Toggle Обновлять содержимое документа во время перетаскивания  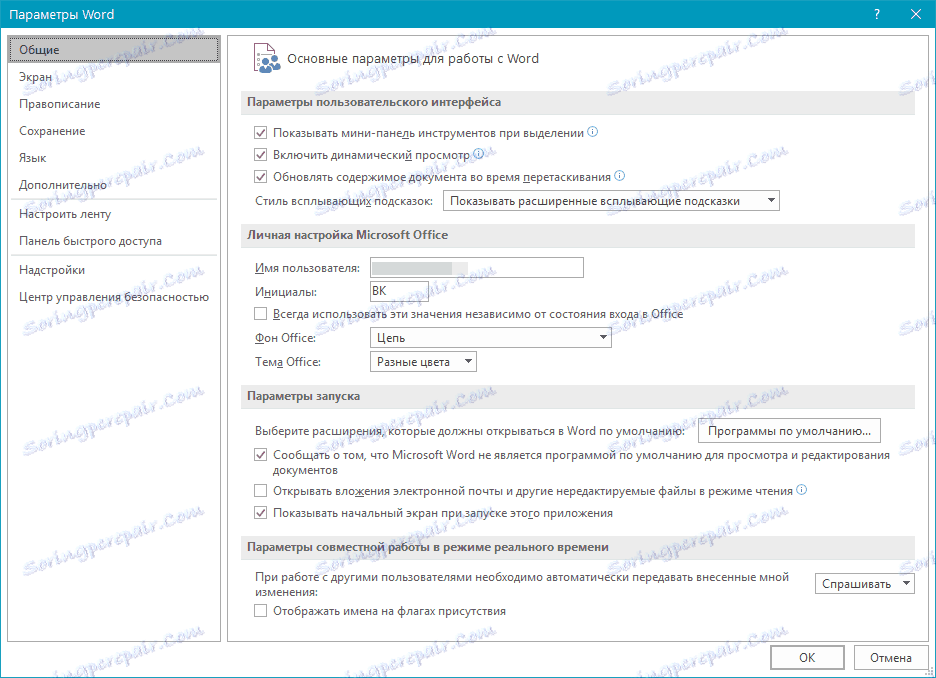tap(260, 177)
